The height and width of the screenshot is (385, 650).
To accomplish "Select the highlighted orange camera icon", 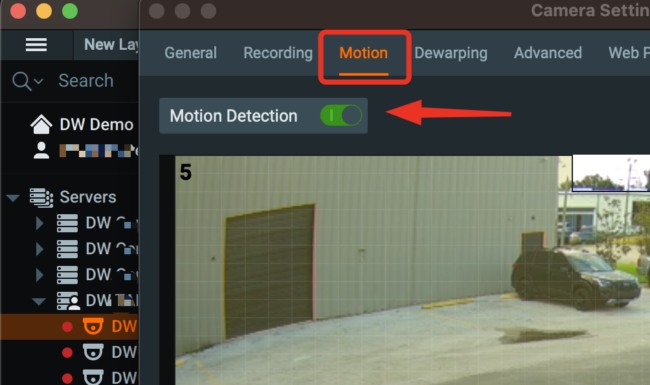I will pyautogui.click(x=93, y=326).
